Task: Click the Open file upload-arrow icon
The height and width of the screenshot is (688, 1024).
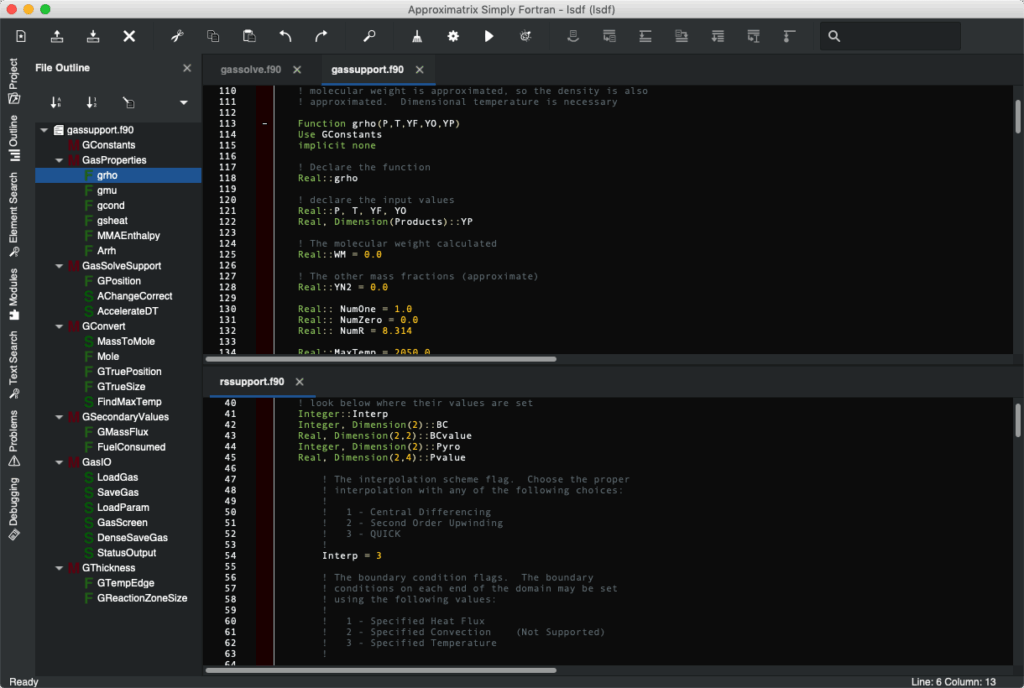Action: click(57, 37)
